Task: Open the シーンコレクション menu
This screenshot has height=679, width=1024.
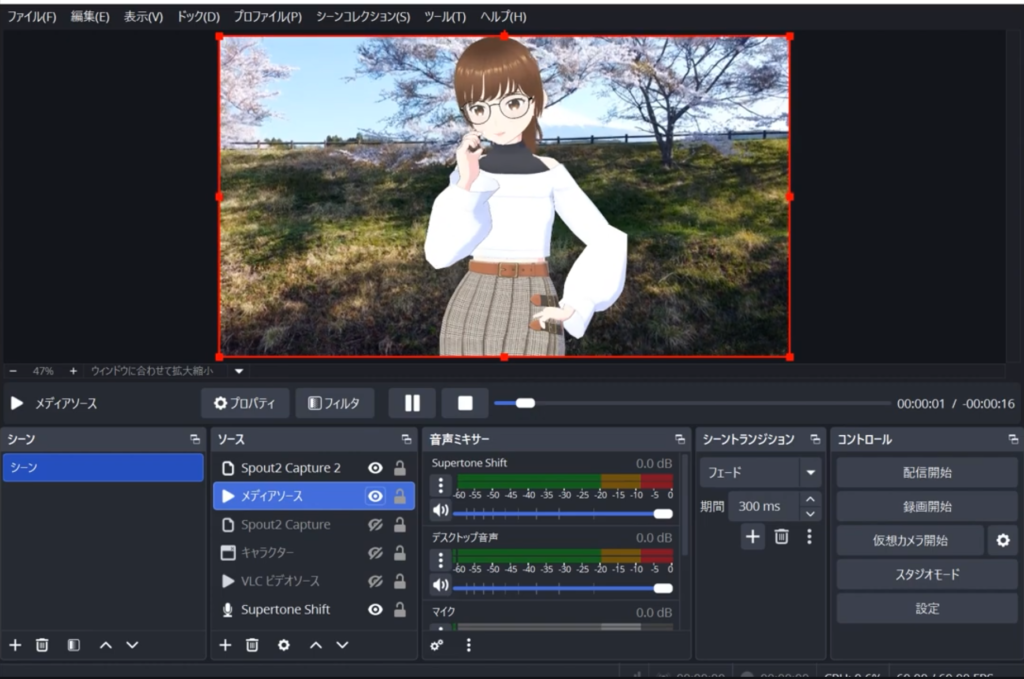Action: [362, 17]
